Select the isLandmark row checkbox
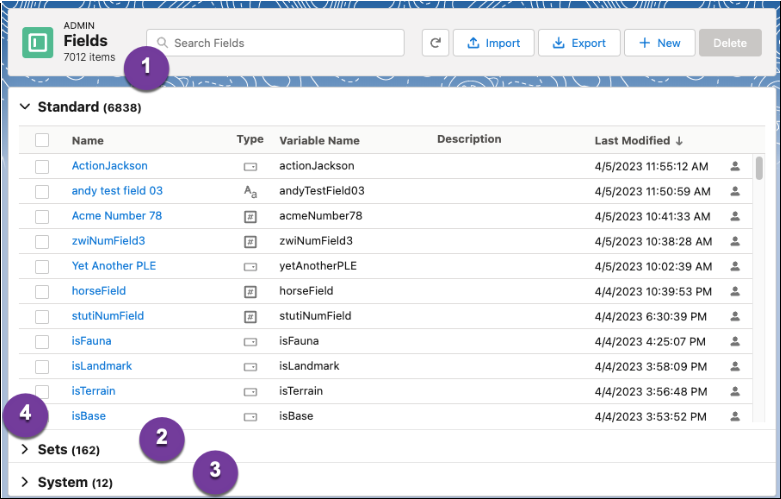The width and height of the screenshot is (781, 499). 42,367
